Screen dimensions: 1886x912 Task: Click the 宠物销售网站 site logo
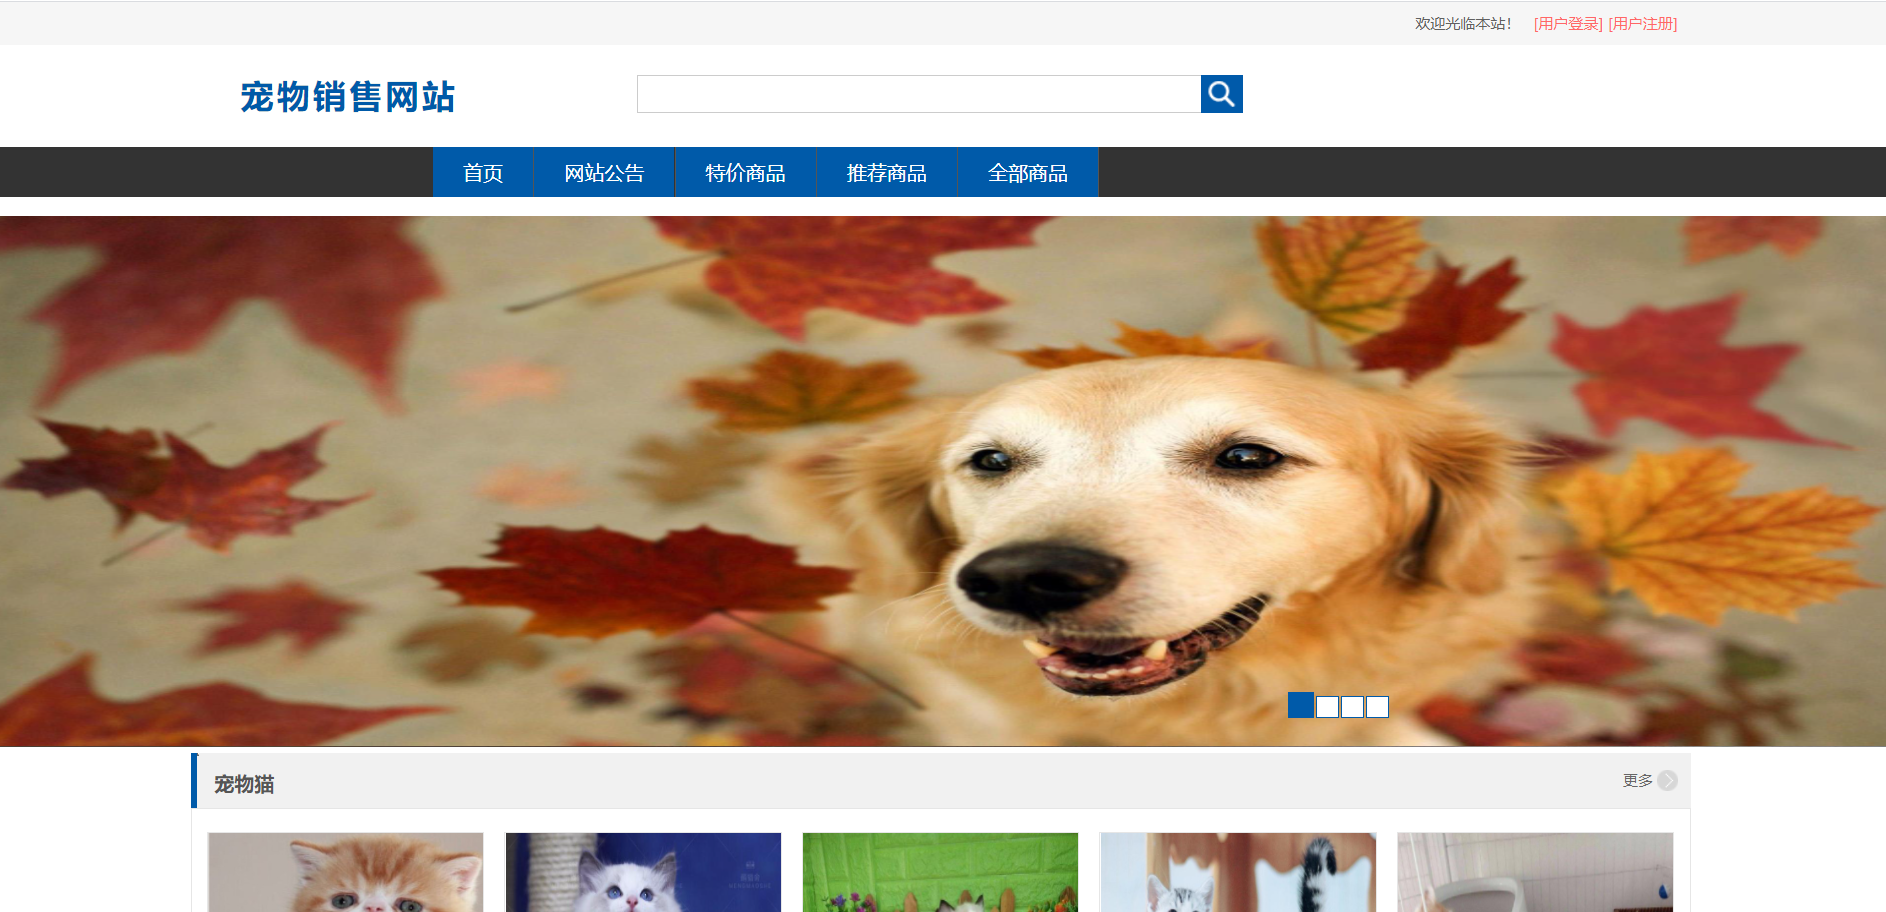coord(347,97)
